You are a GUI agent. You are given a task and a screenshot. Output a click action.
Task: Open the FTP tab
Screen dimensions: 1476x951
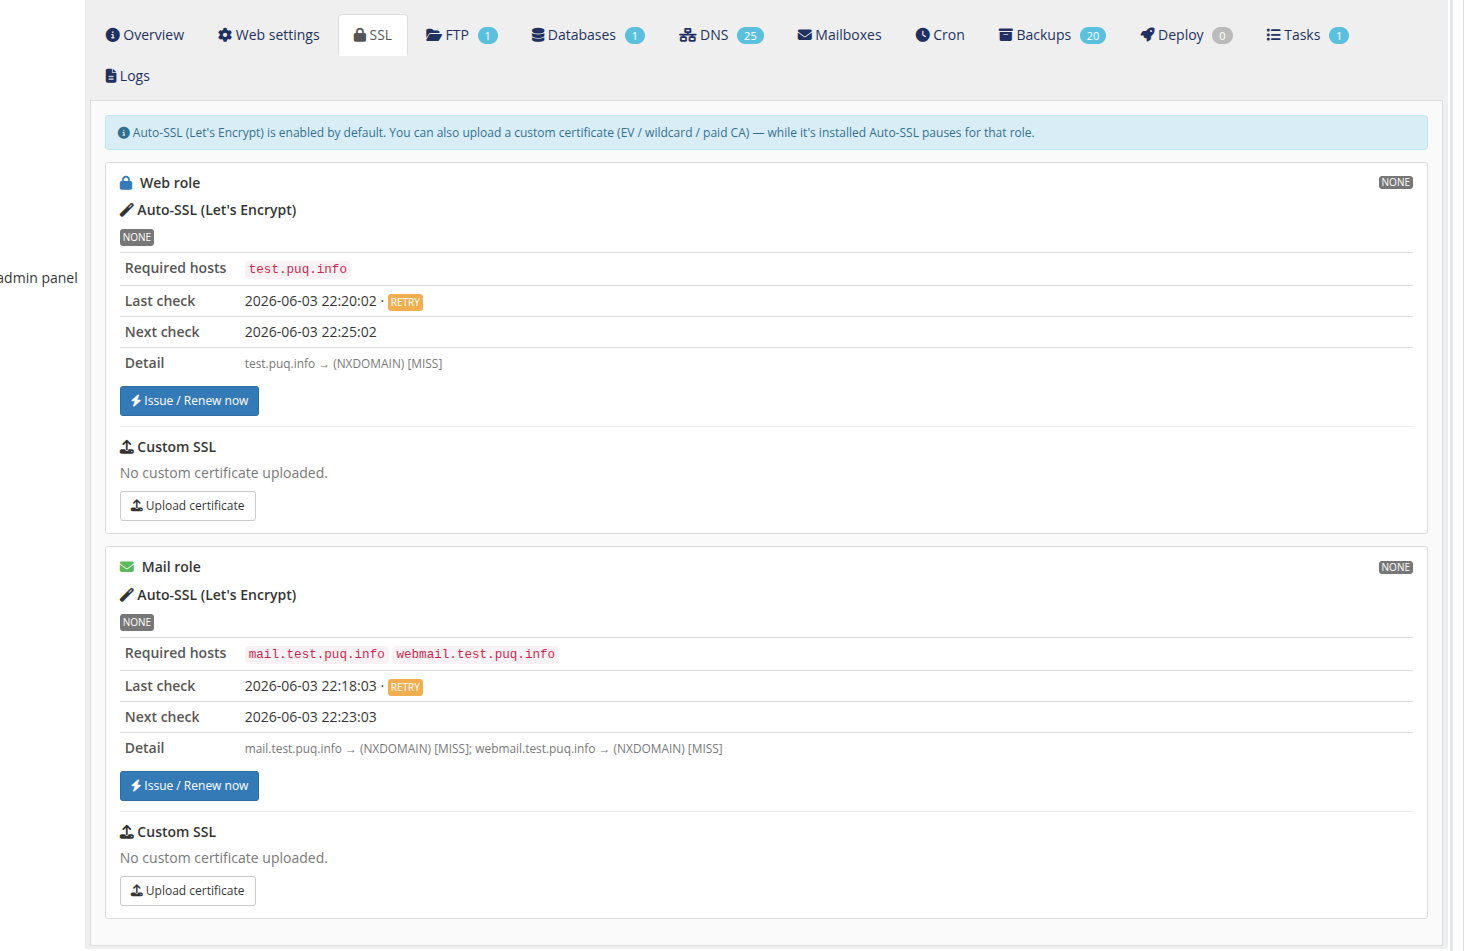point(461,35)
